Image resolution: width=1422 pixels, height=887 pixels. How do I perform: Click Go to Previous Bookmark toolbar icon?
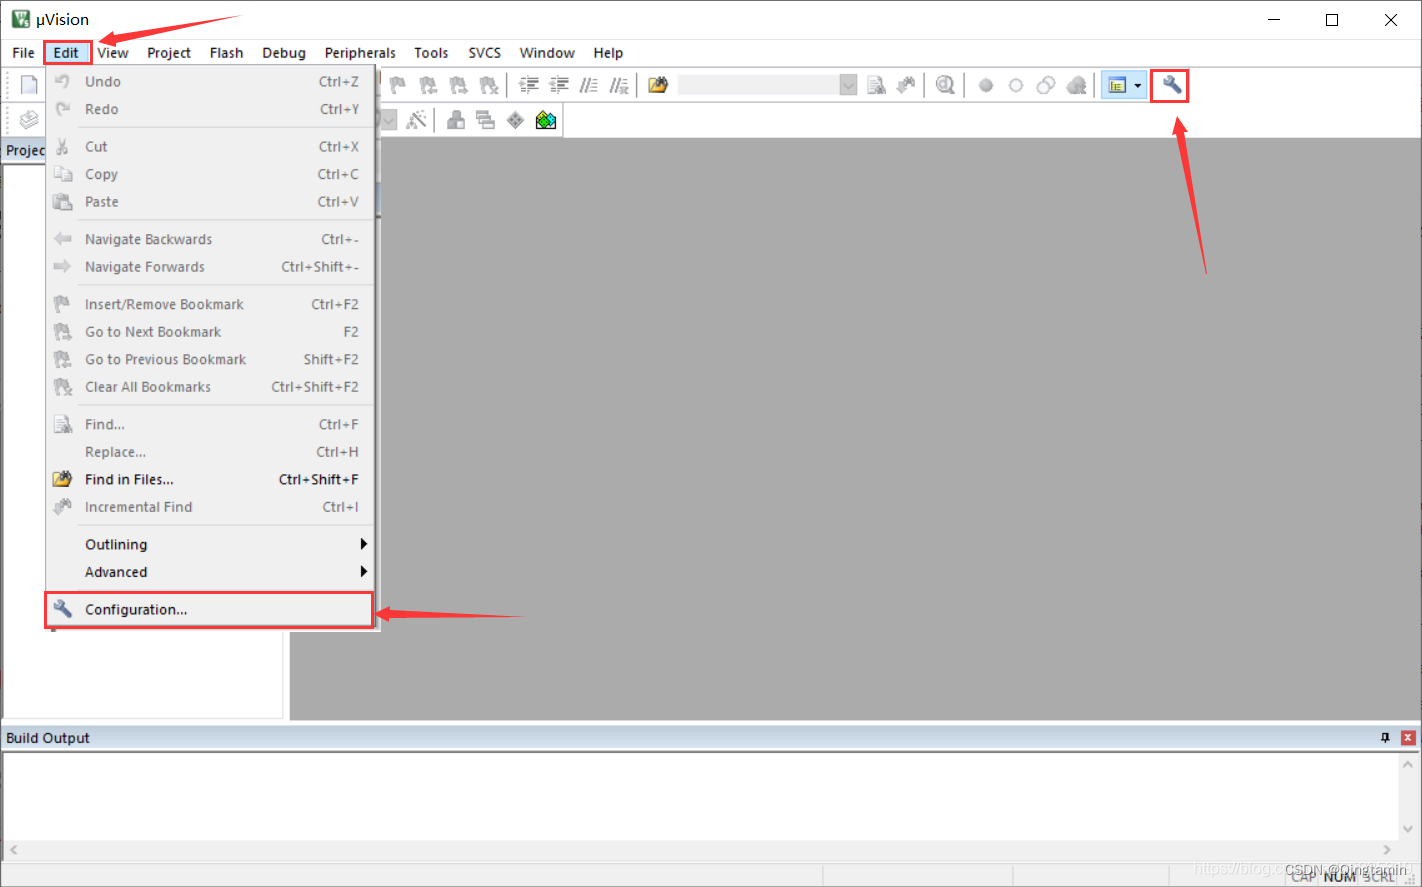428,86
